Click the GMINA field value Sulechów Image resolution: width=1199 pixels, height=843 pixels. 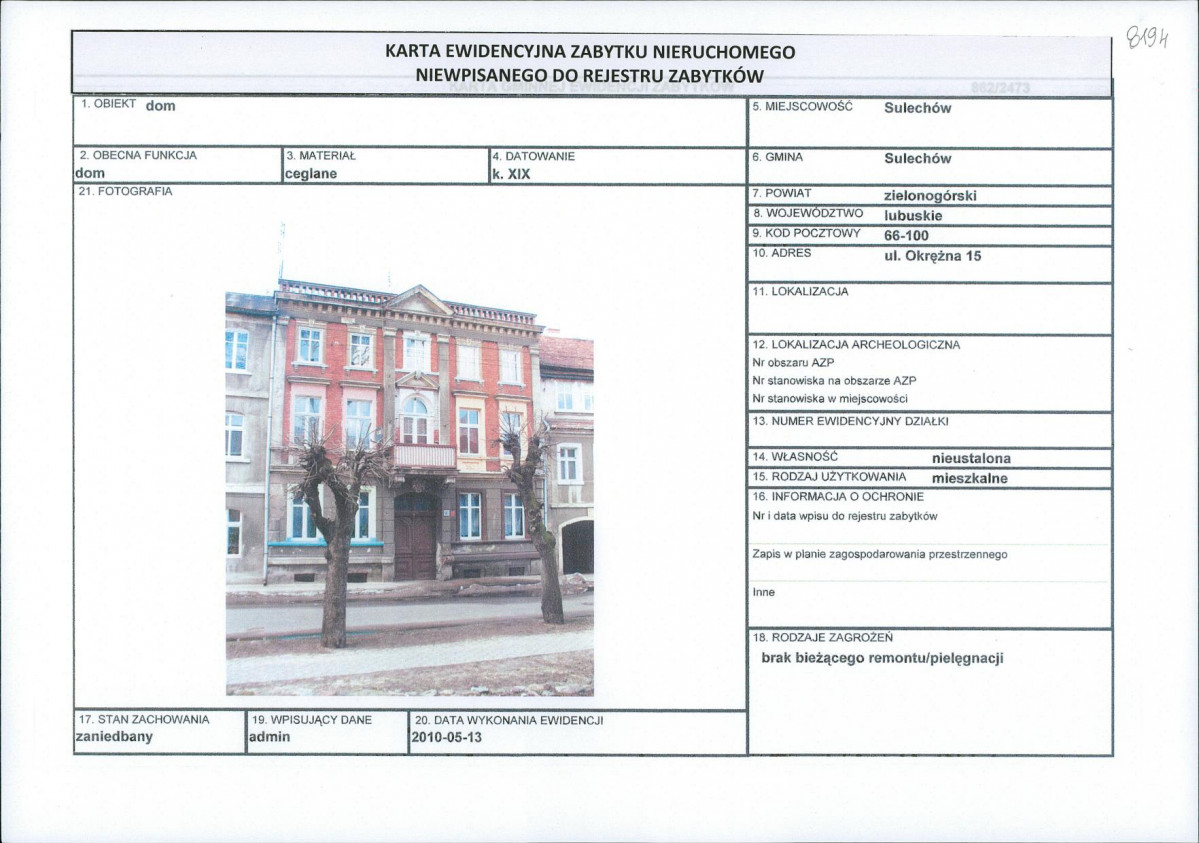point(917,158)
